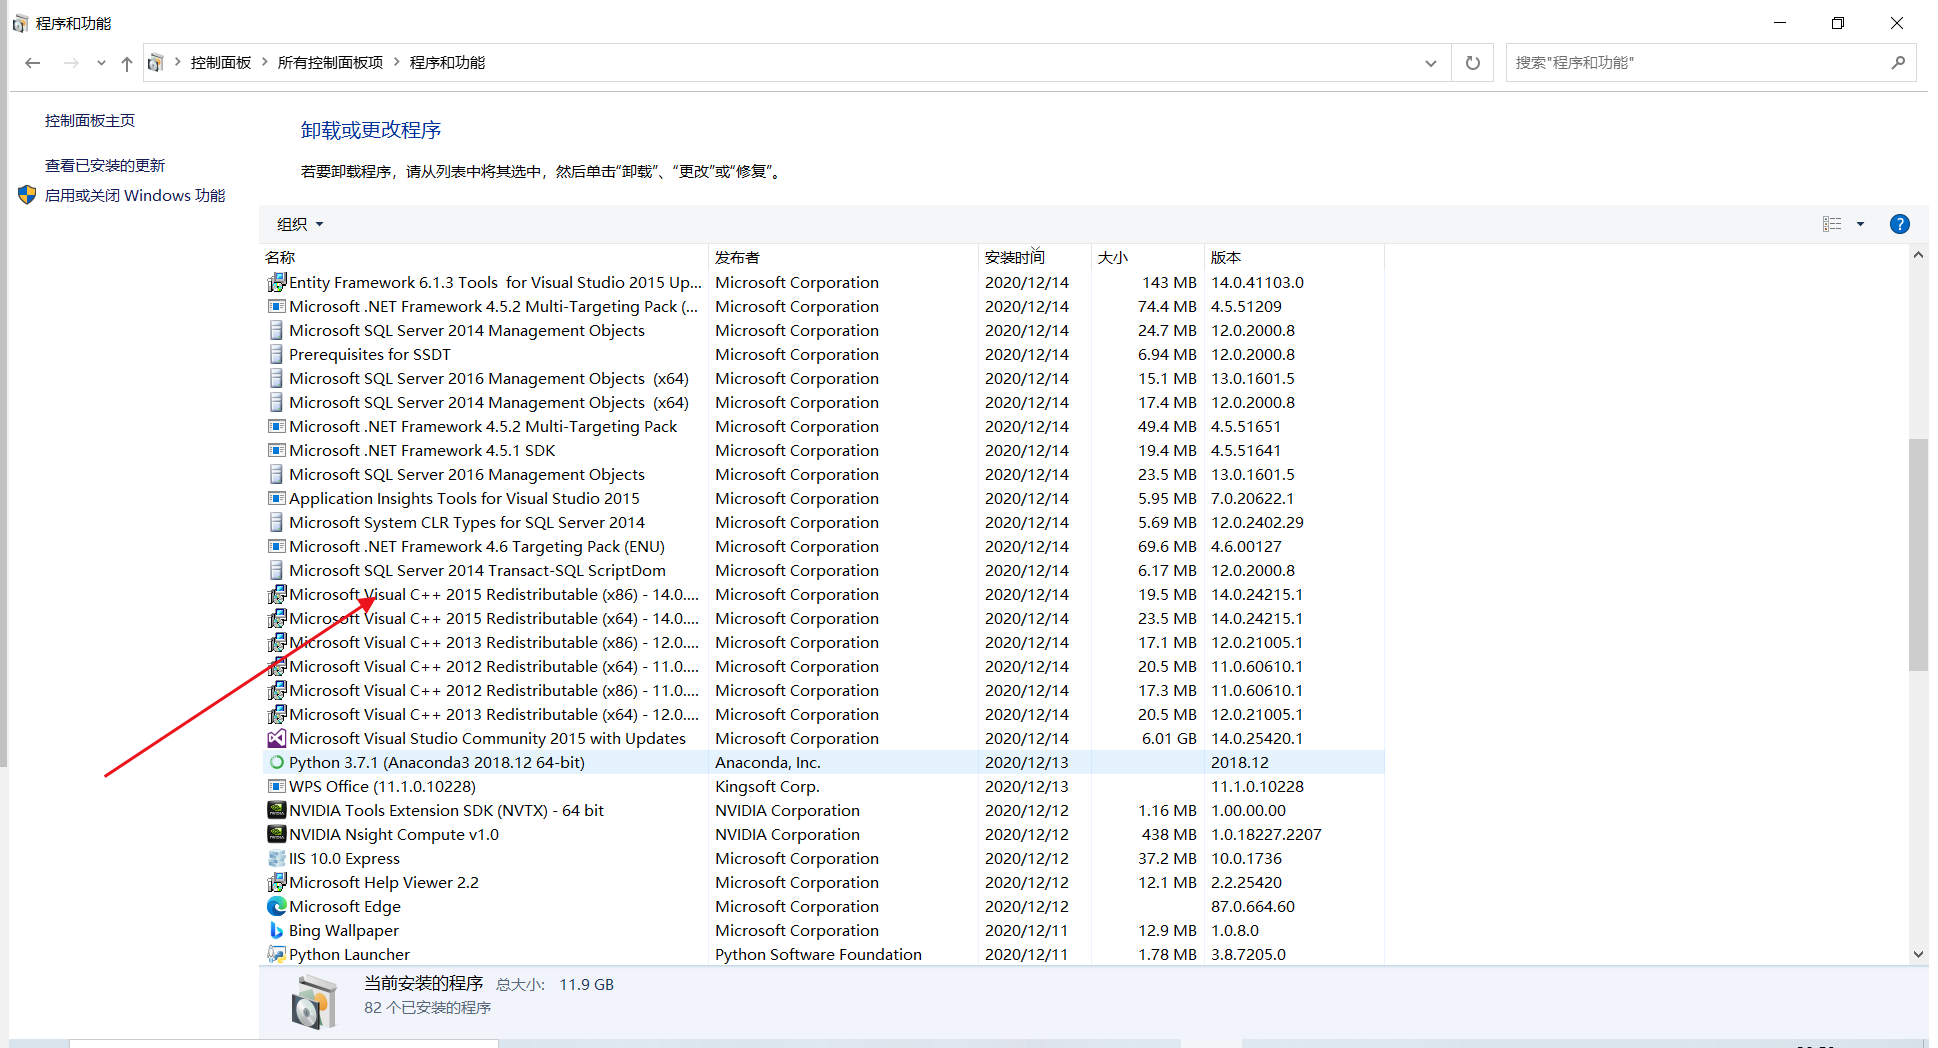The height and width of the screenshot is (1048, 1938).
Task: Click the Back navigation arrow
Action: (33, 63)
